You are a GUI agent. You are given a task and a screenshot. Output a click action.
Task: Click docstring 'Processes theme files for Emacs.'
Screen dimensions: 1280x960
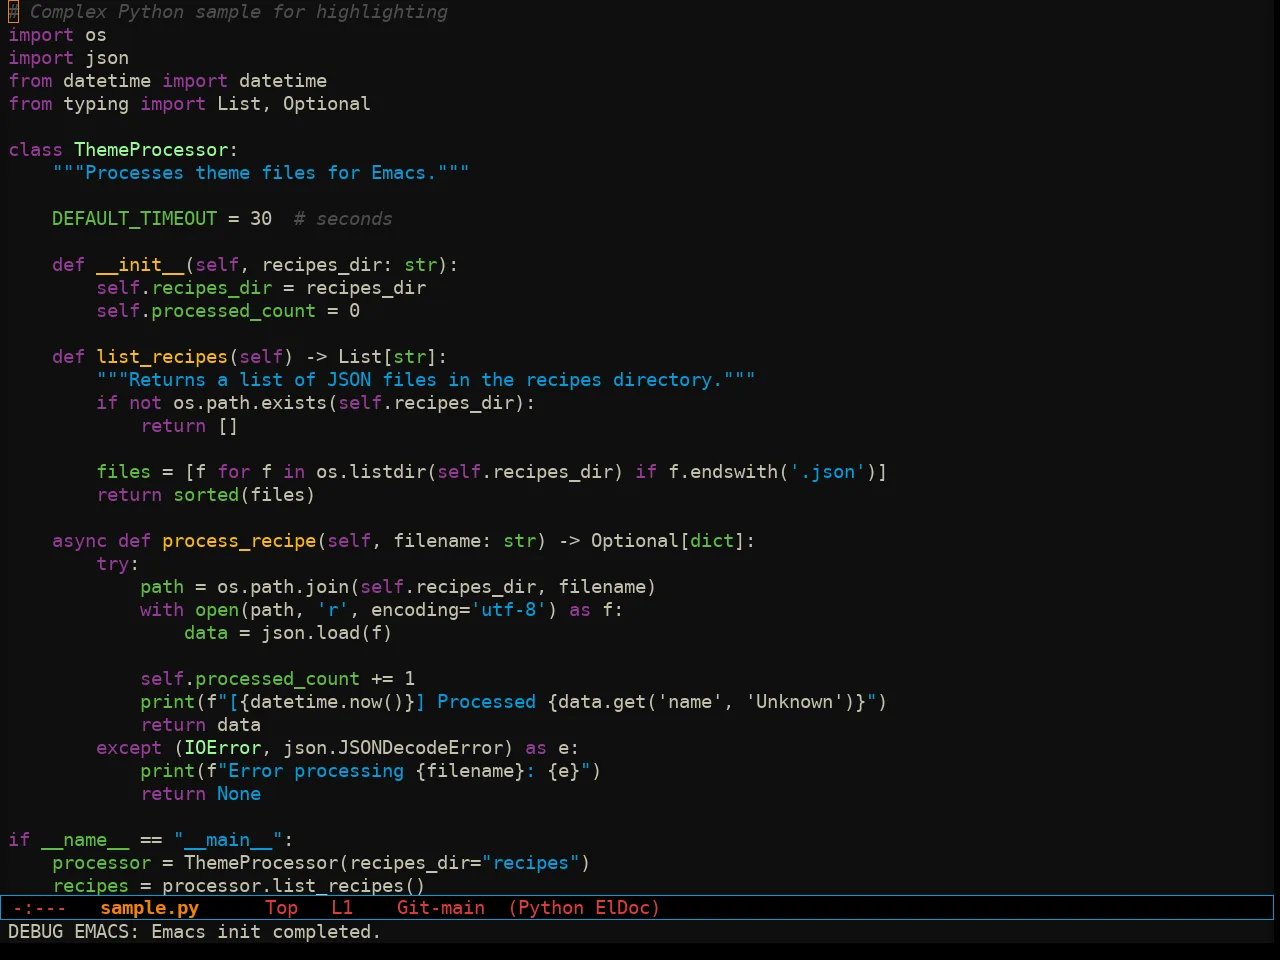point(261,173)
